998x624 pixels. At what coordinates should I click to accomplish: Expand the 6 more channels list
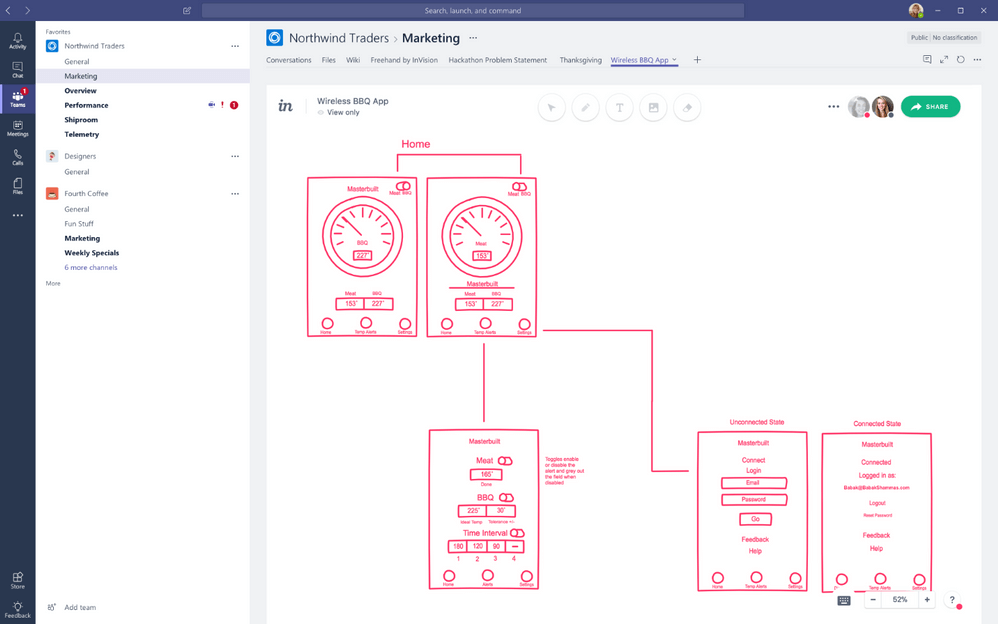(x=91, y=268)
